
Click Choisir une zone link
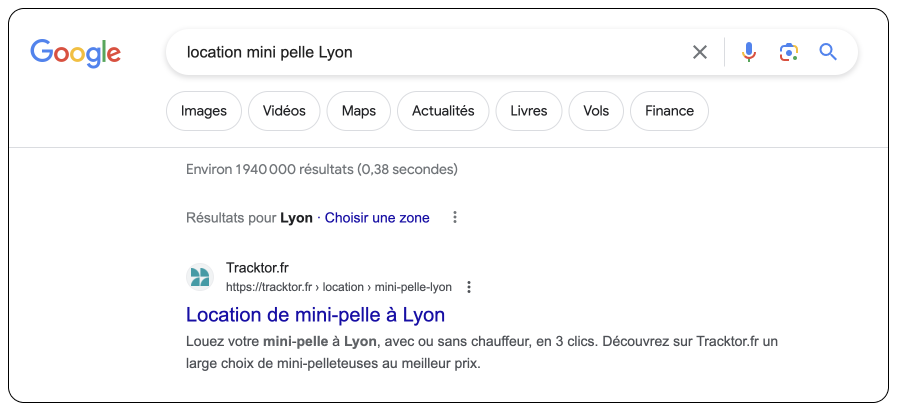(377, 218)
